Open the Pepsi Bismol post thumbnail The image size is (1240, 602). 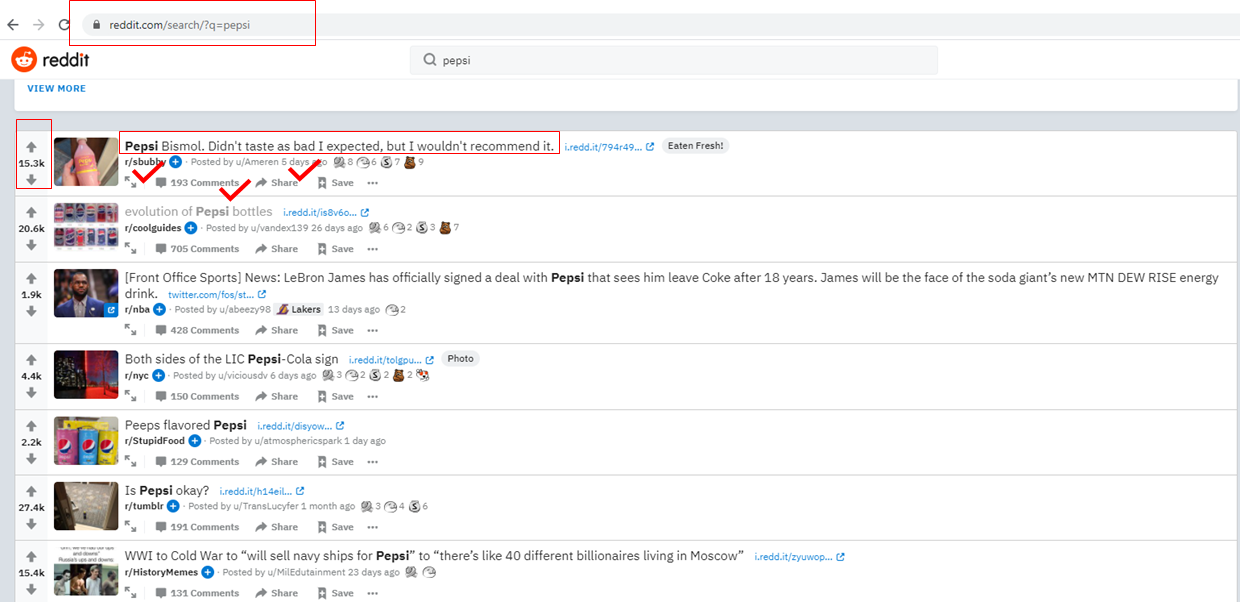pyautogui.click(x=86, y=161)
